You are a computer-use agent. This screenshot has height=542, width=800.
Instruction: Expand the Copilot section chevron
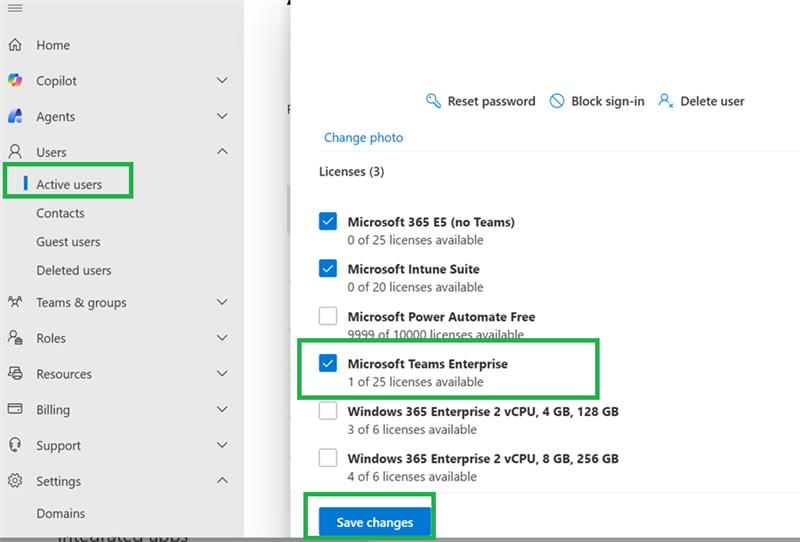[222, 80]
